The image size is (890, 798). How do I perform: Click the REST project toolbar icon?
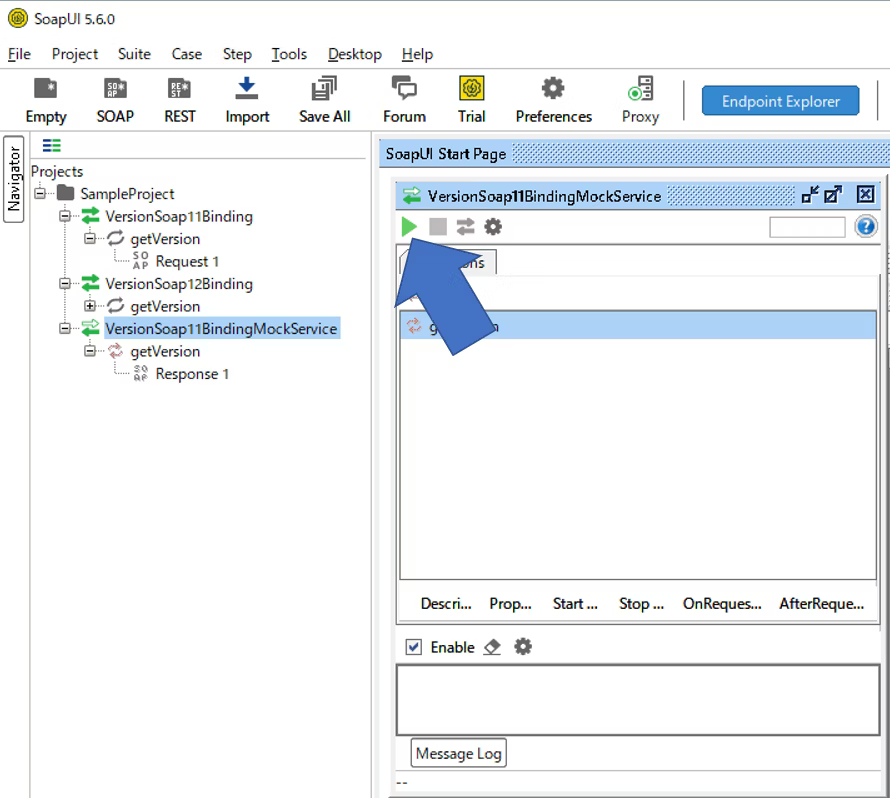click(180, 100)
